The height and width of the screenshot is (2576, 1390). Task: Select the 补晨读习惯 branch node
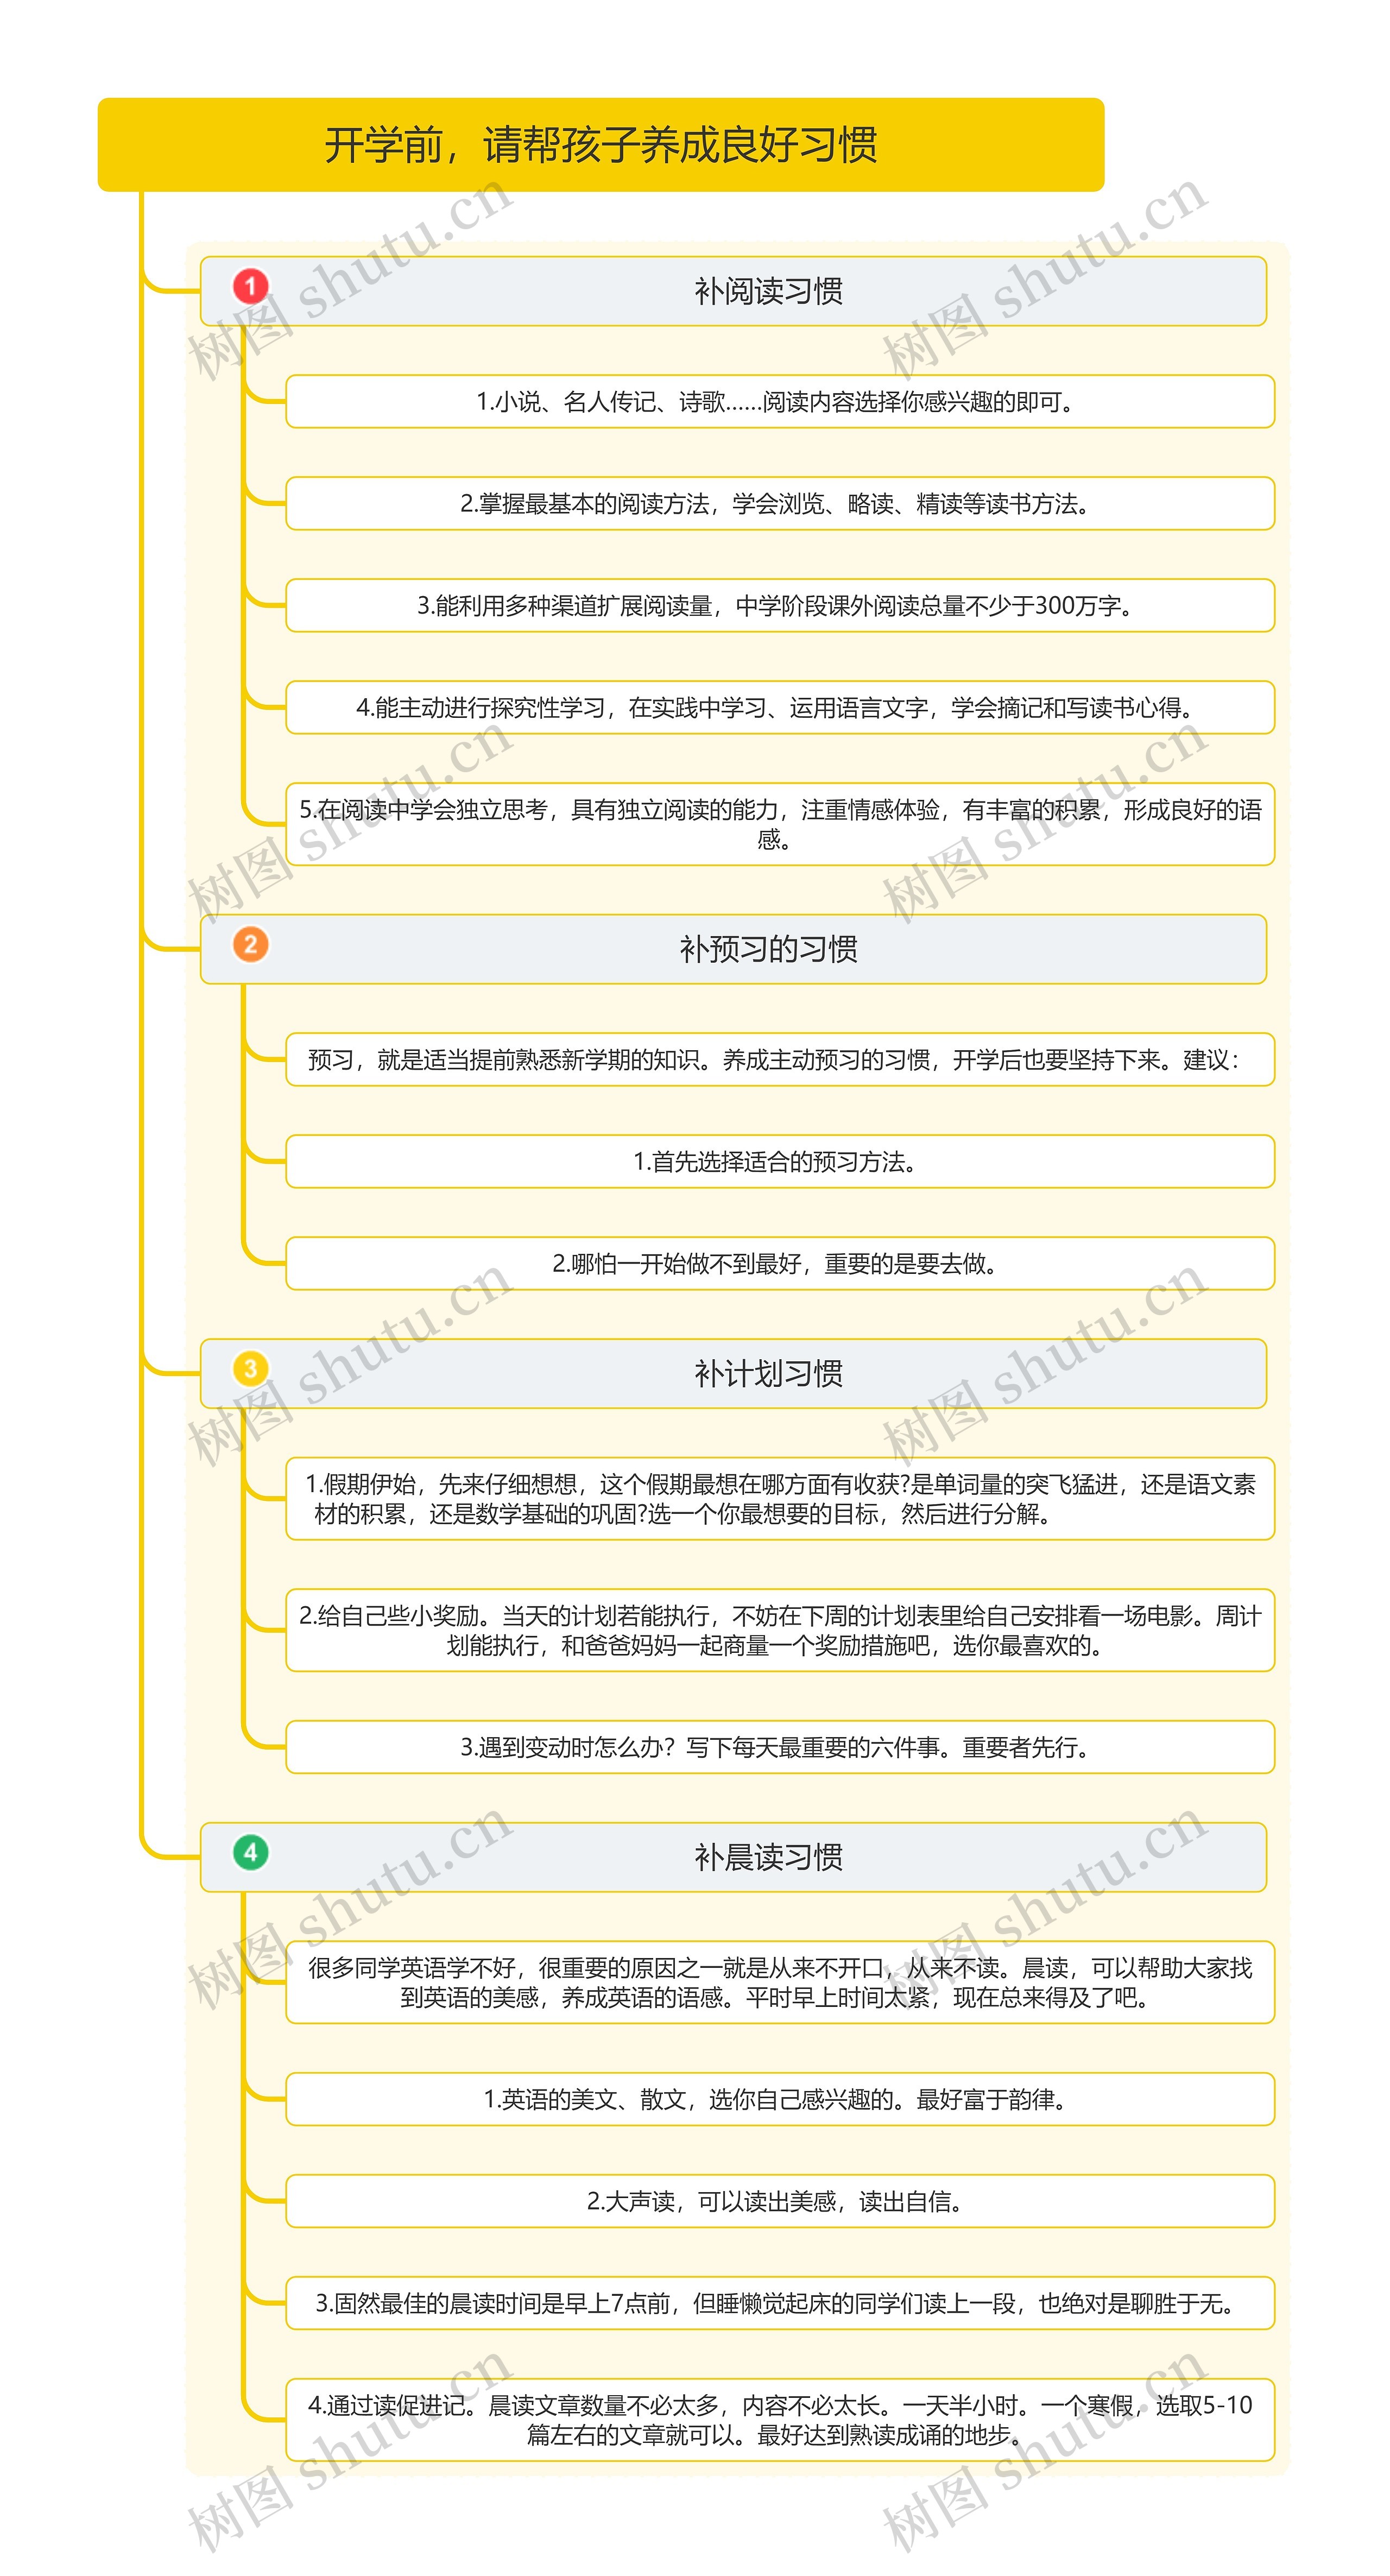733,1857
